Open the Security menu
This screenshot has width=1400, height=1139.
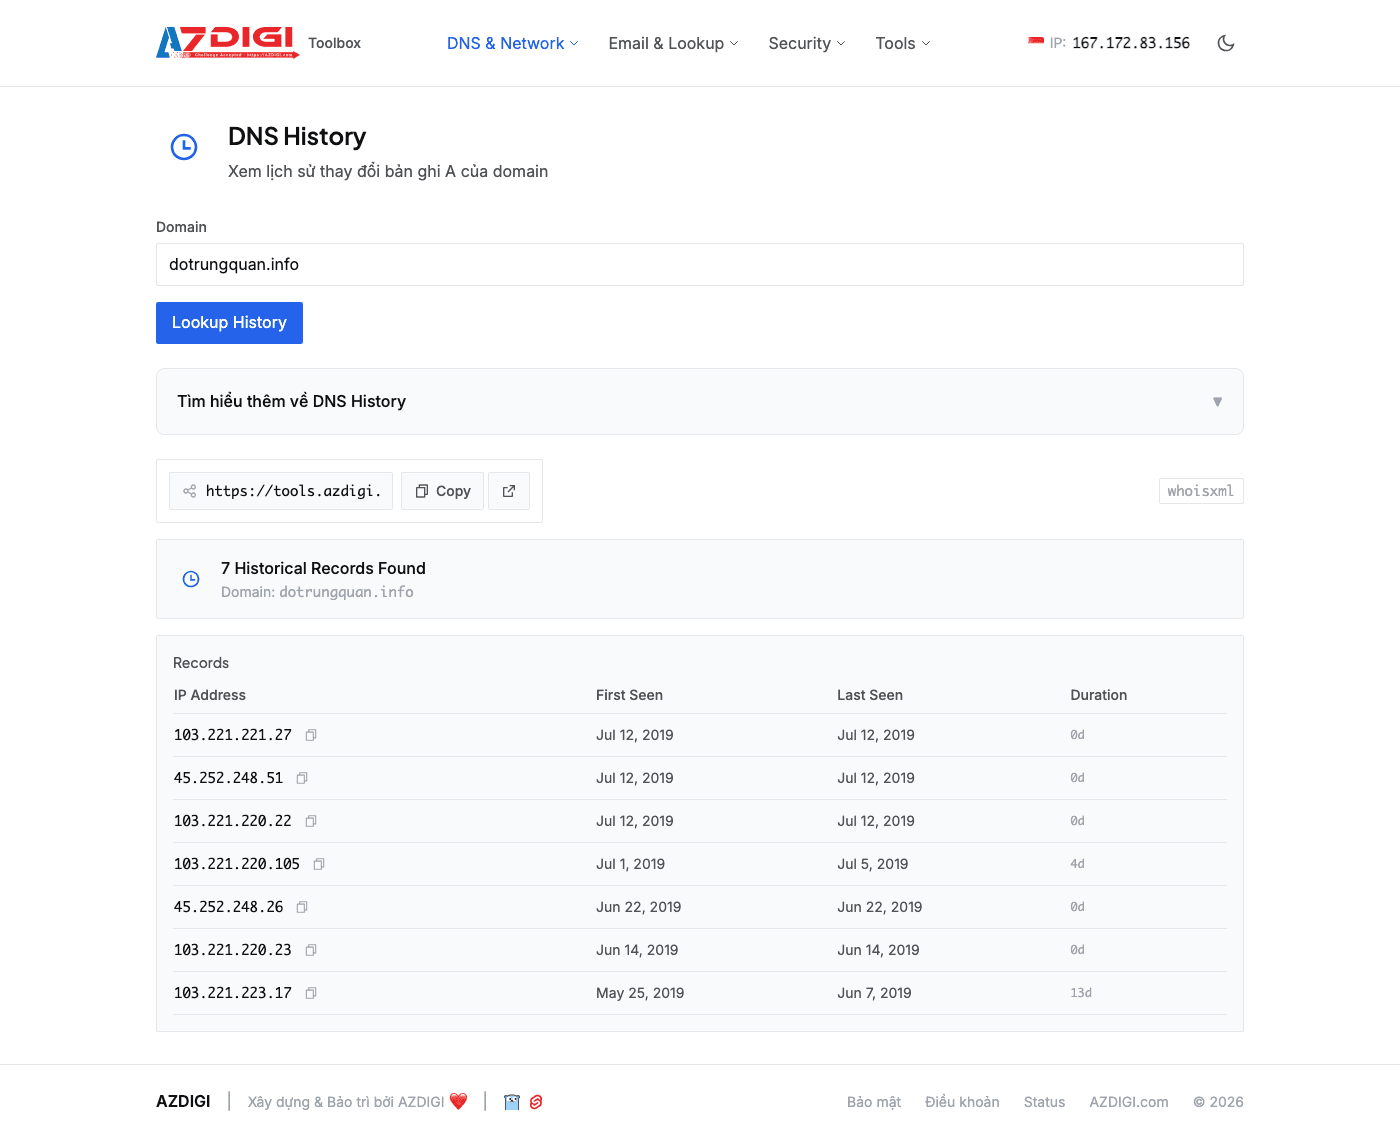tap(806, 43)
